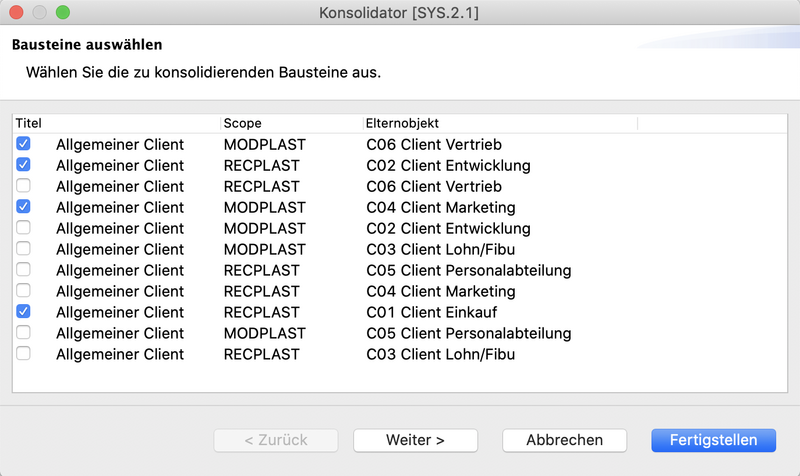Sort by the Titel column header
This screenshot has height=476, width=800.
click(117, 123)
